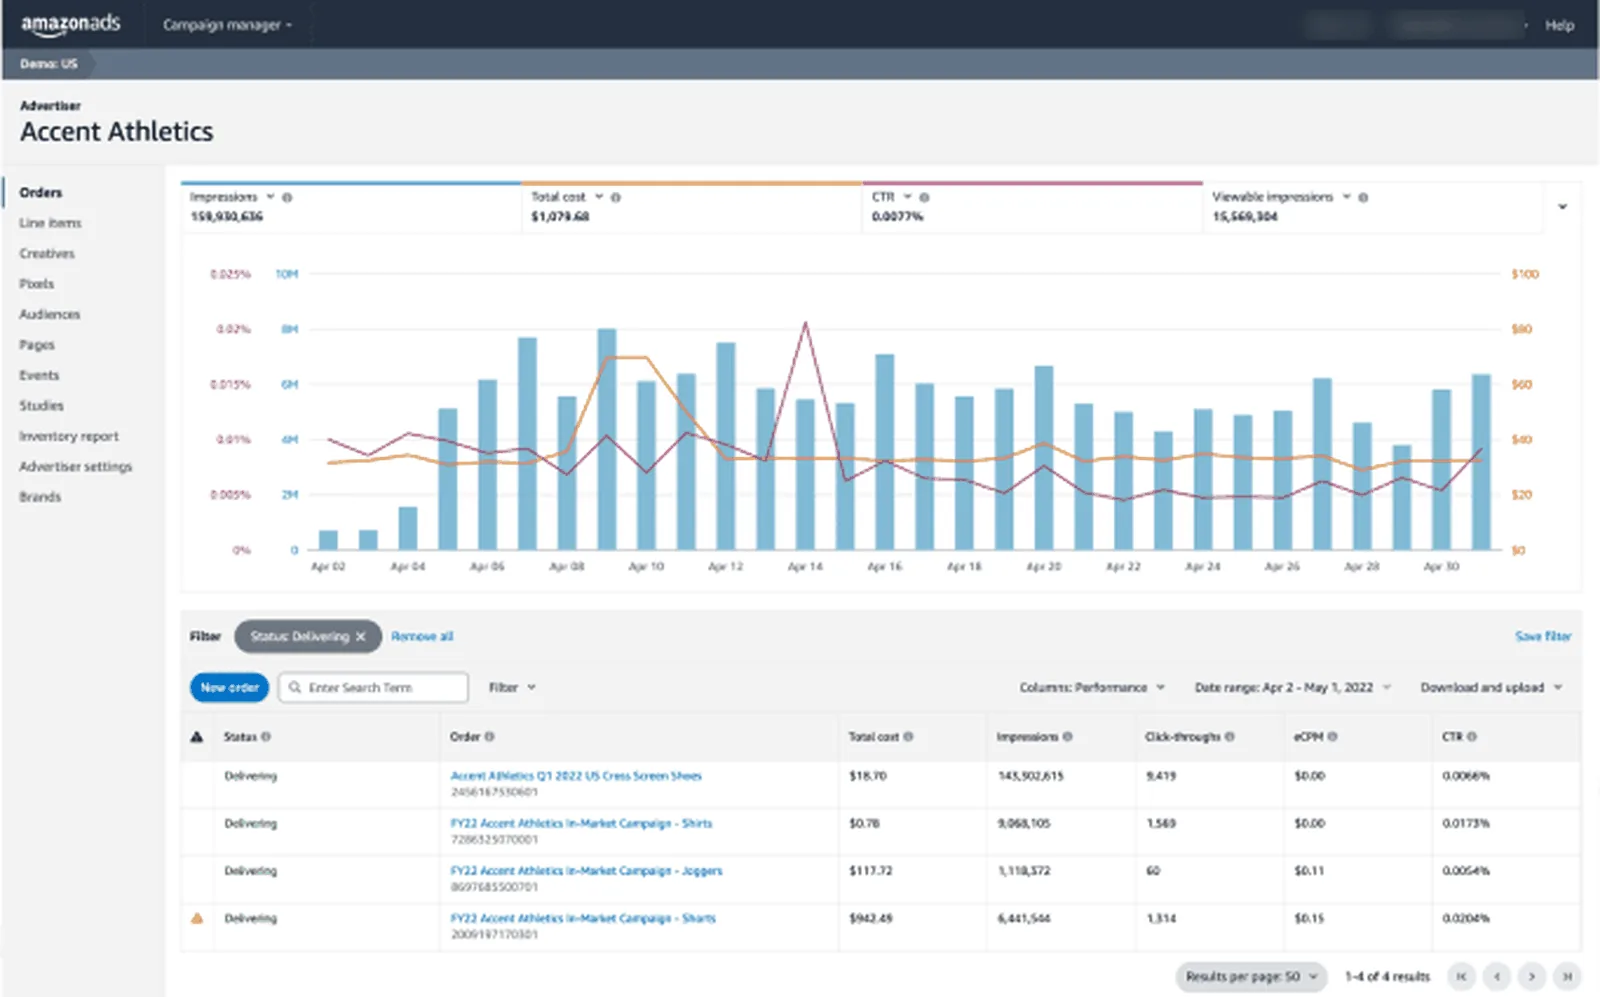Viewport: 1600px width, 997px height.
Task: Open info icon beside eCPM column header
Action: coord(1333,737)
